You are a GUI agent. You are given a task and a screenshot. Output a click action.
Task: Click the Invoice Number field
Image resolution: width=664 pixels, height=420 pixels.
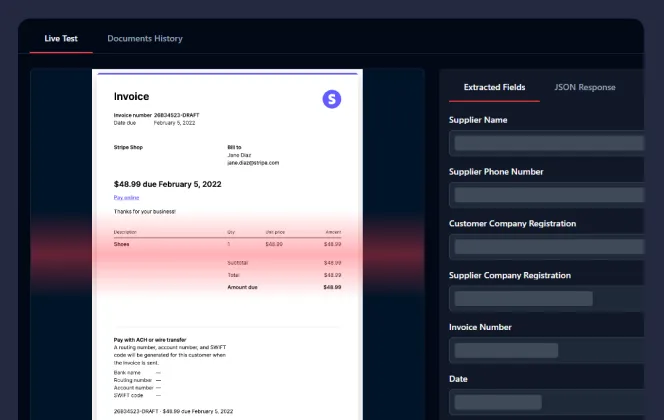click(x=547, y=351)
